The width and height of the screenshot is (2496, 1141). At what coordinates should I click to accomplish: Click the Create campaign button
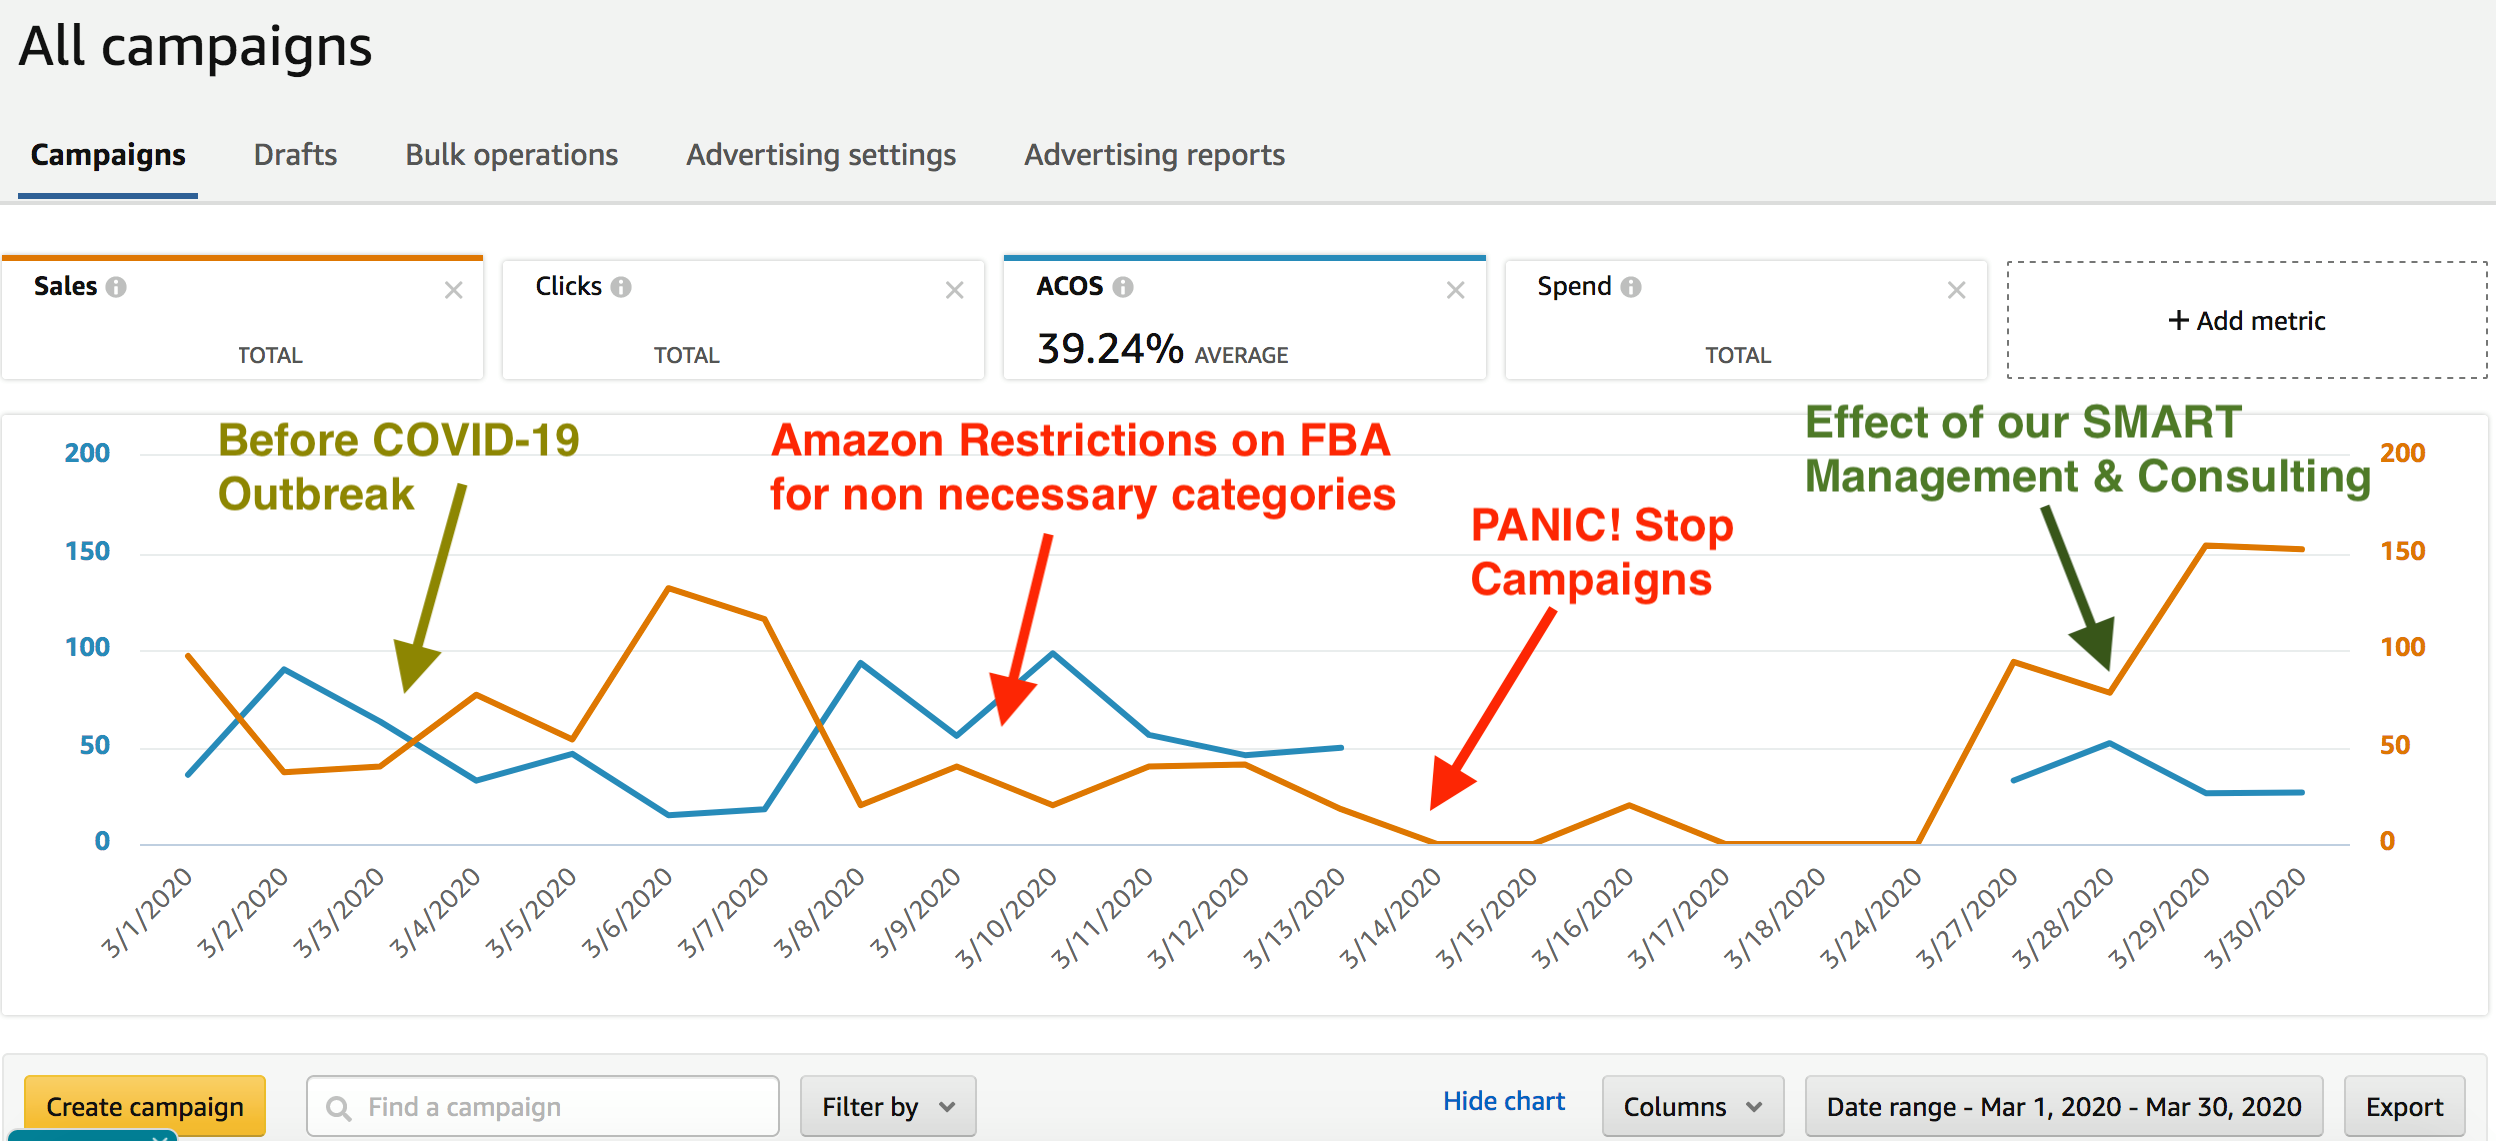pos(145,1106)
